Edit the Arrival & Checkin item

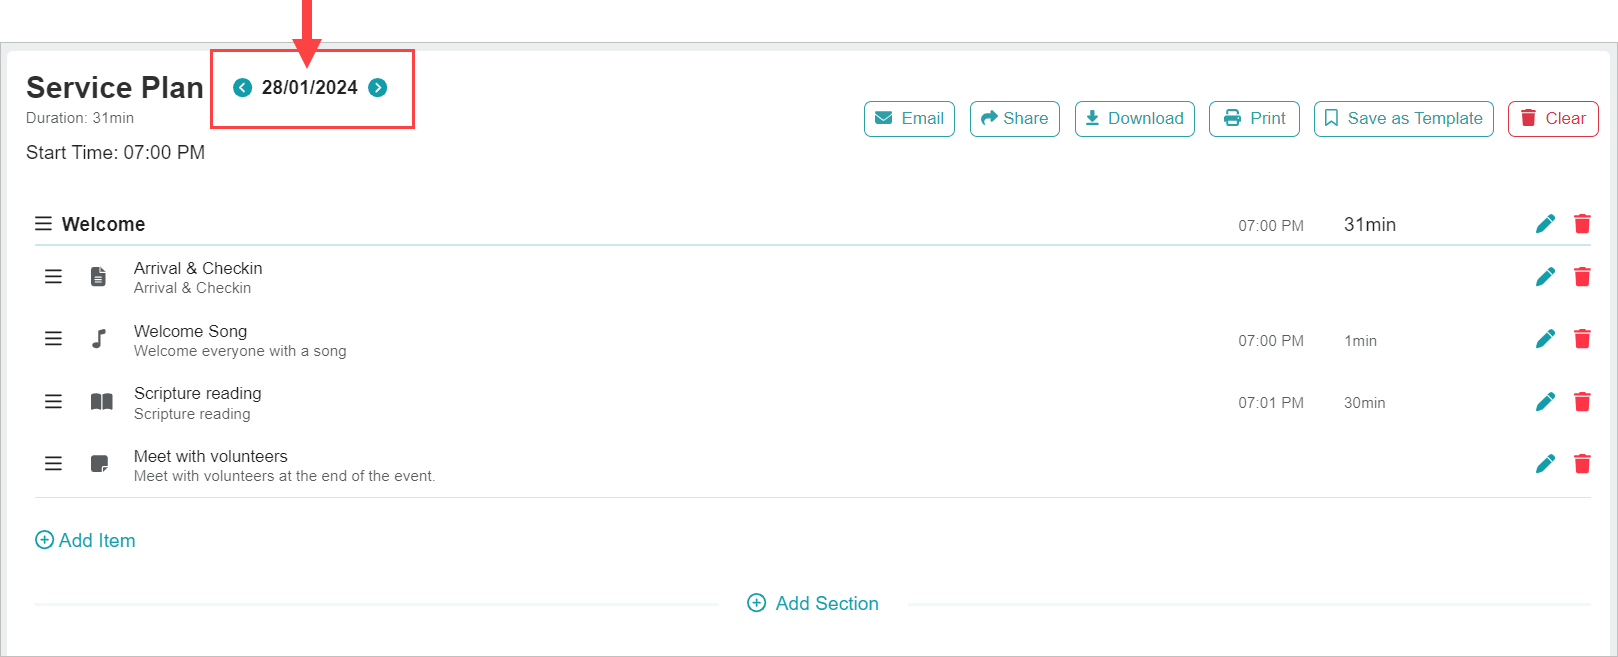click(x=1545, y=277)
